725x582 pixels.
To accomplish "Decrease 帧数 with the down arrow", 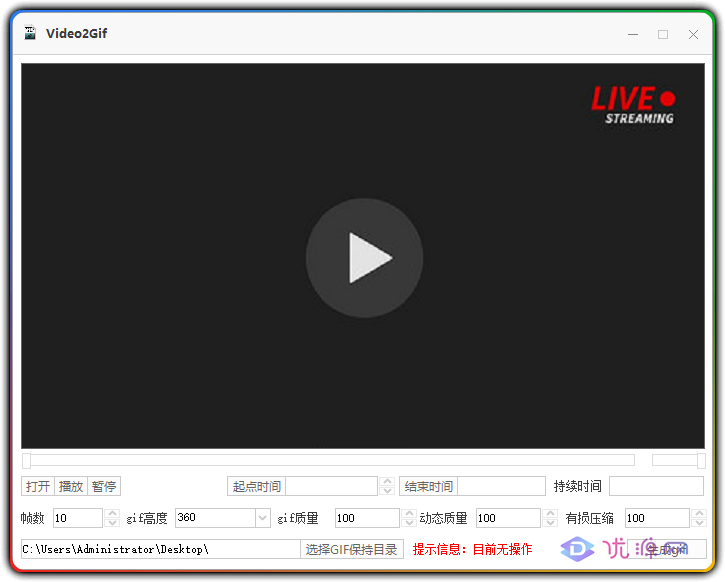I will click(112, 523).
